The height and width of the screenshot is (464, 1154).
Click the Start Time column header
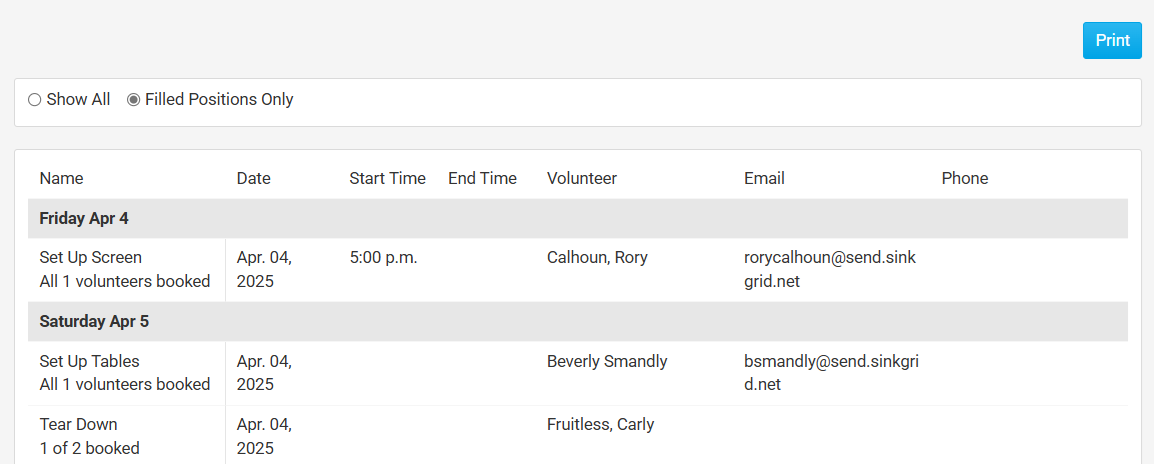pyautogui.click(x=387, y=179)
